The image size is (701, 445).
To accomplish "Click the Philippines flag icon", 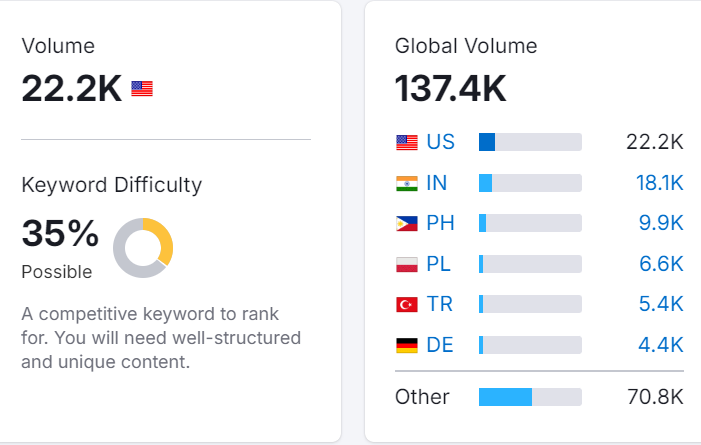I will tap(407, 223).
